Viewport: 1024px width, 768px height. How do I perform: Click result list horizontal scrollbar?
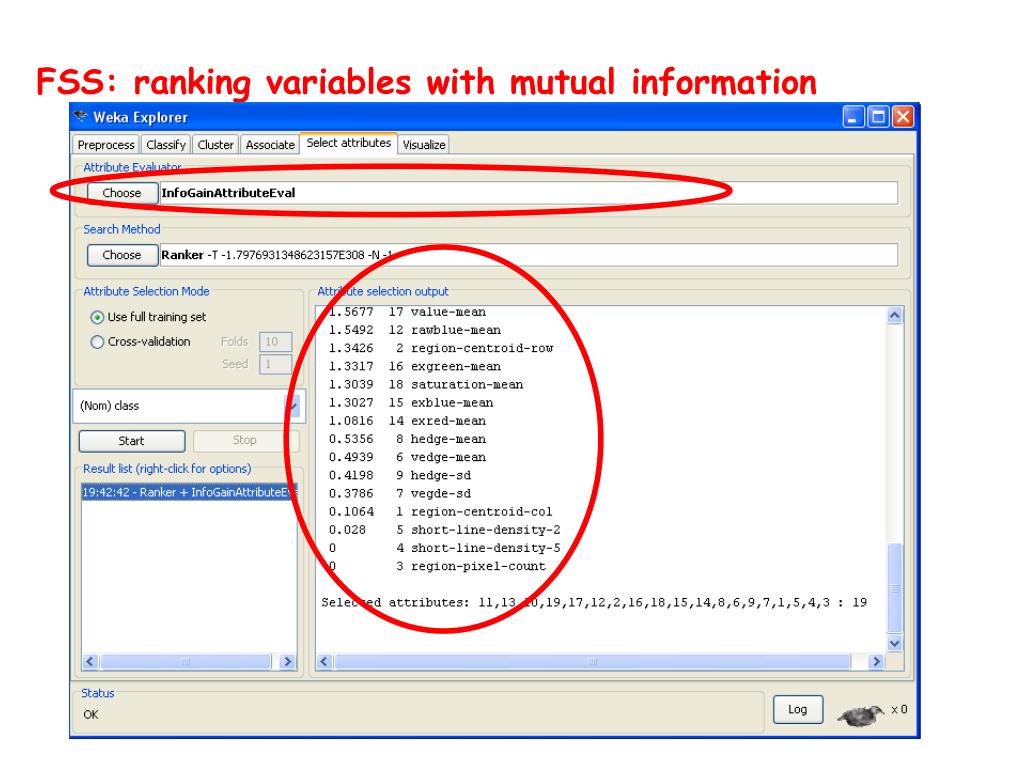point(185,662)
